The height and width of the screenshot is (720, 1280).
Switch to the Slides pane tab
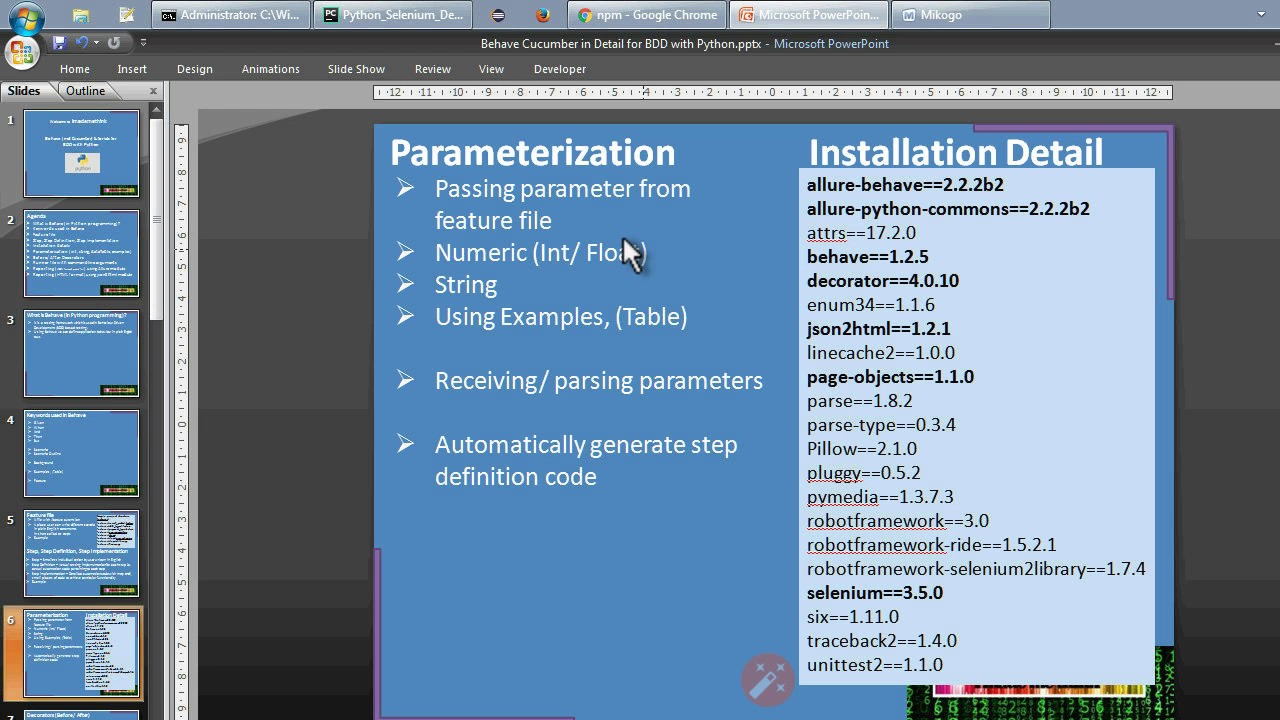click(x=24, y=91)
